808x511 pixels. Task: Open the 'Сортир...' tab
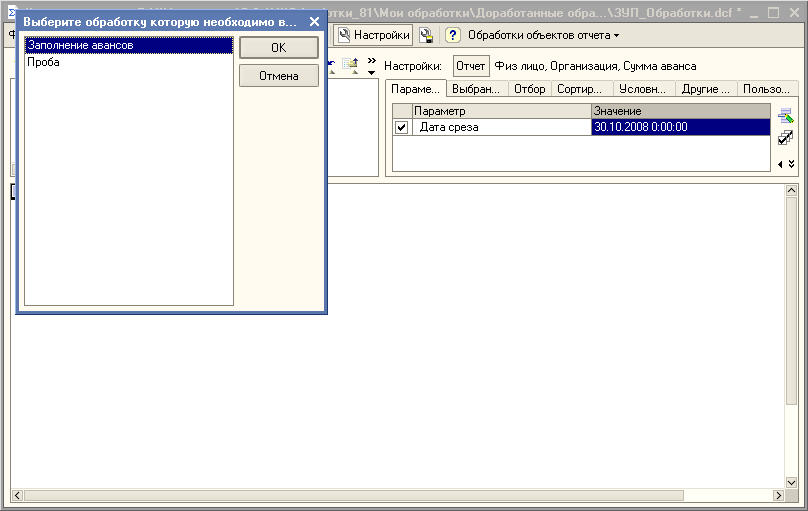coord(580,89)
